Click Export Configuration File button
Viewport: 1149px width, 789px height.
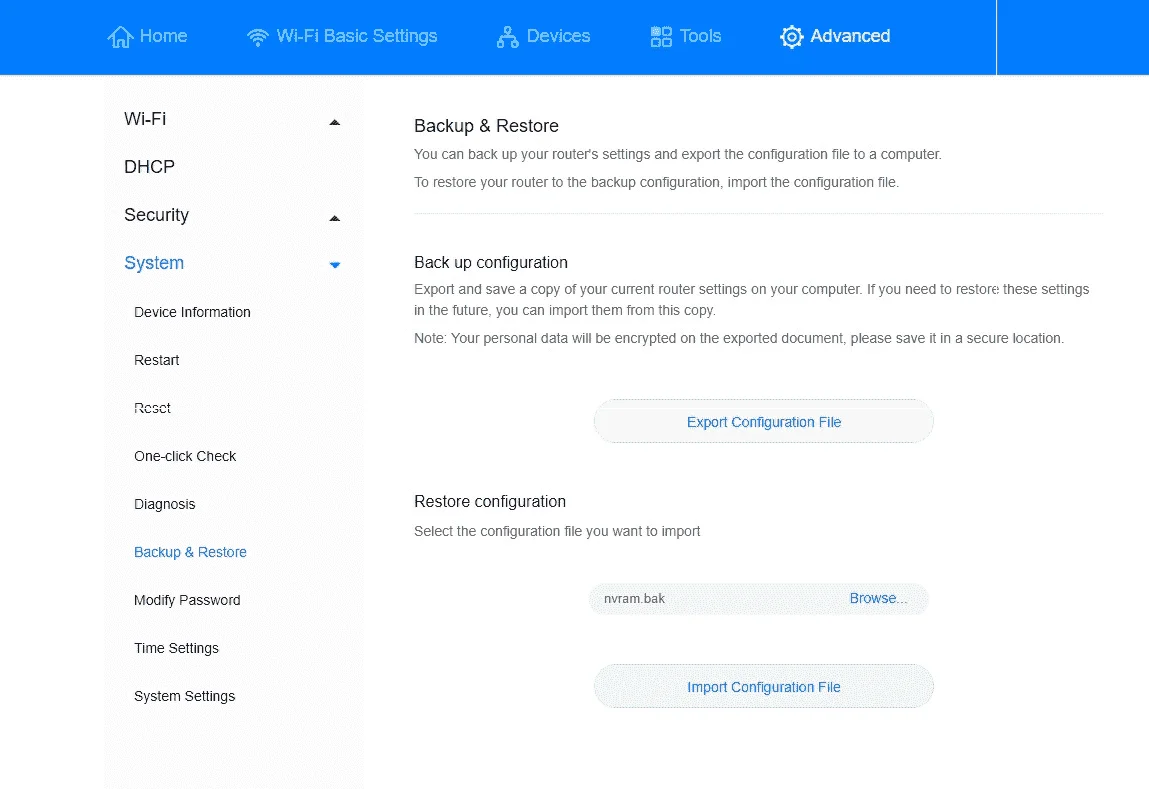pyautogui.click(x=764, y=421)
